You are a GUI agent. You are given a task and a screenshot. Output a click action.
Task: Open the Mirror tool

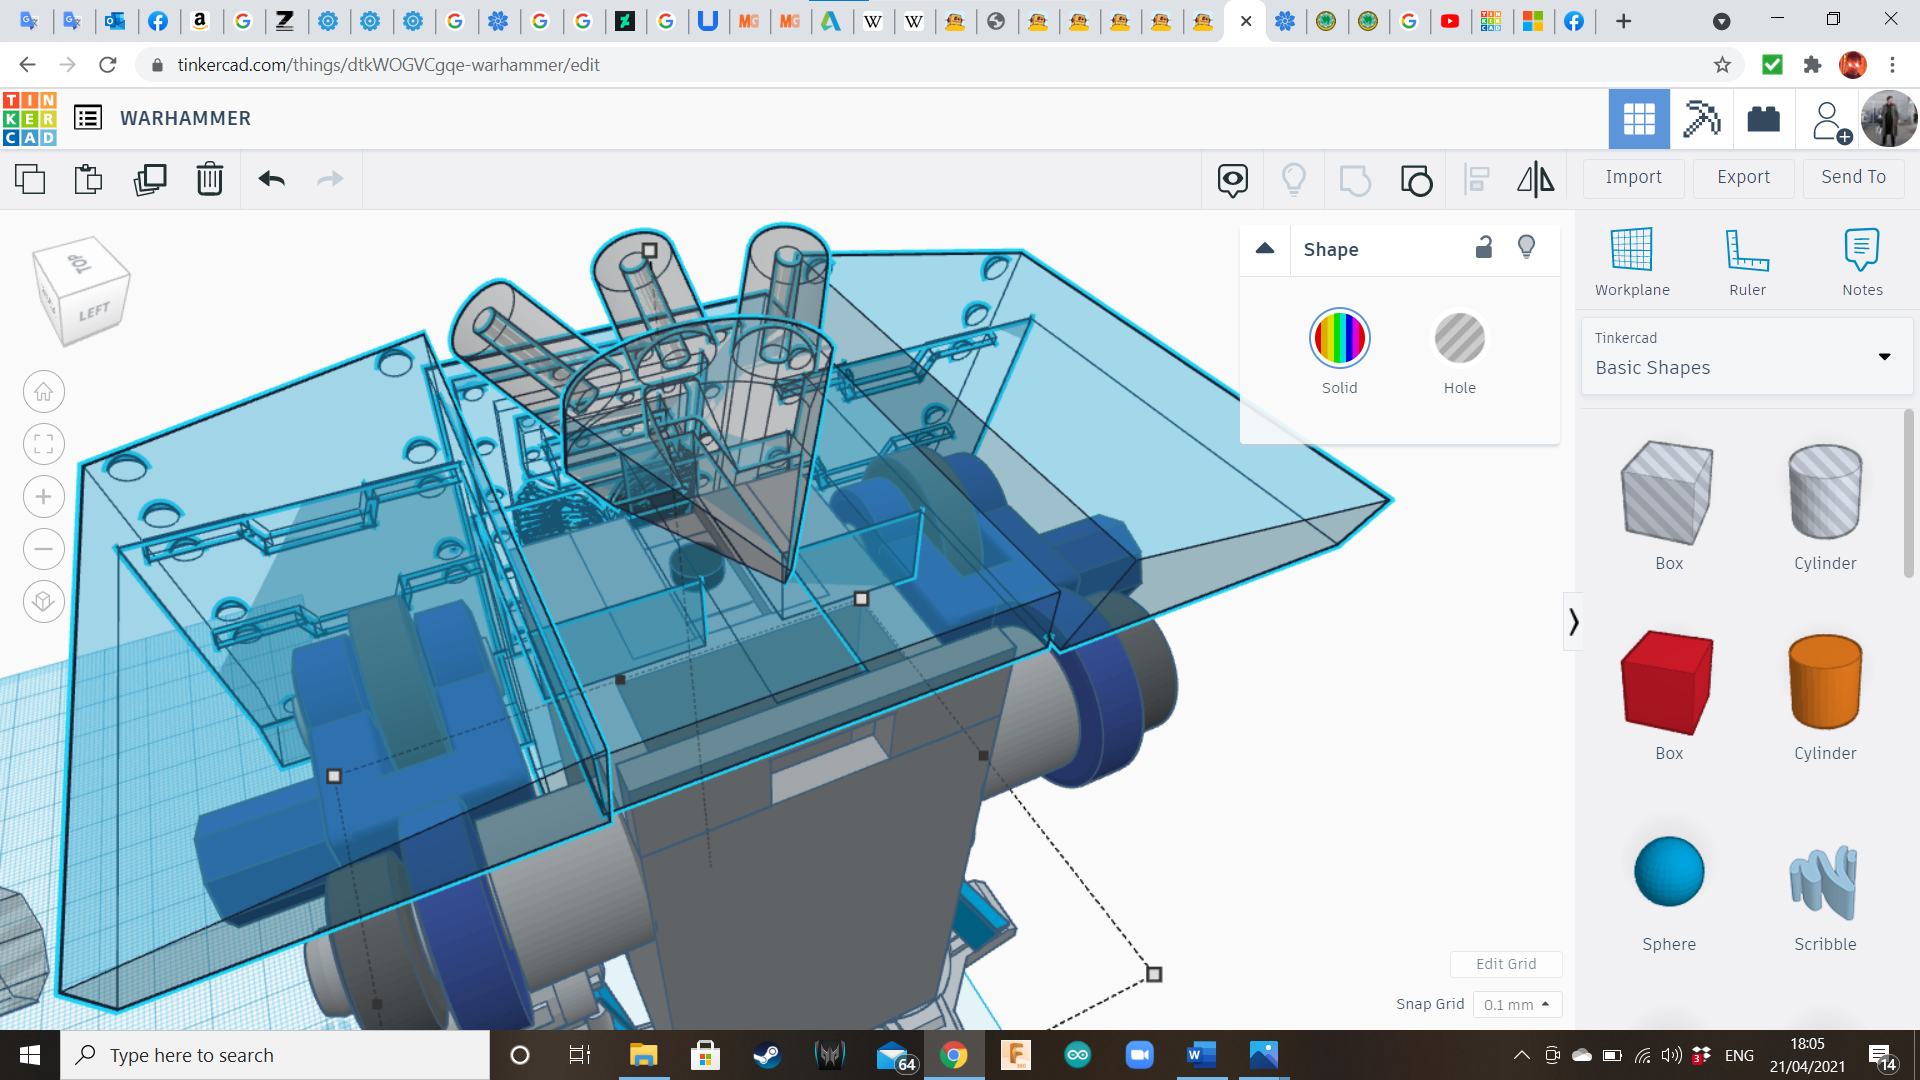(1535, 180)
